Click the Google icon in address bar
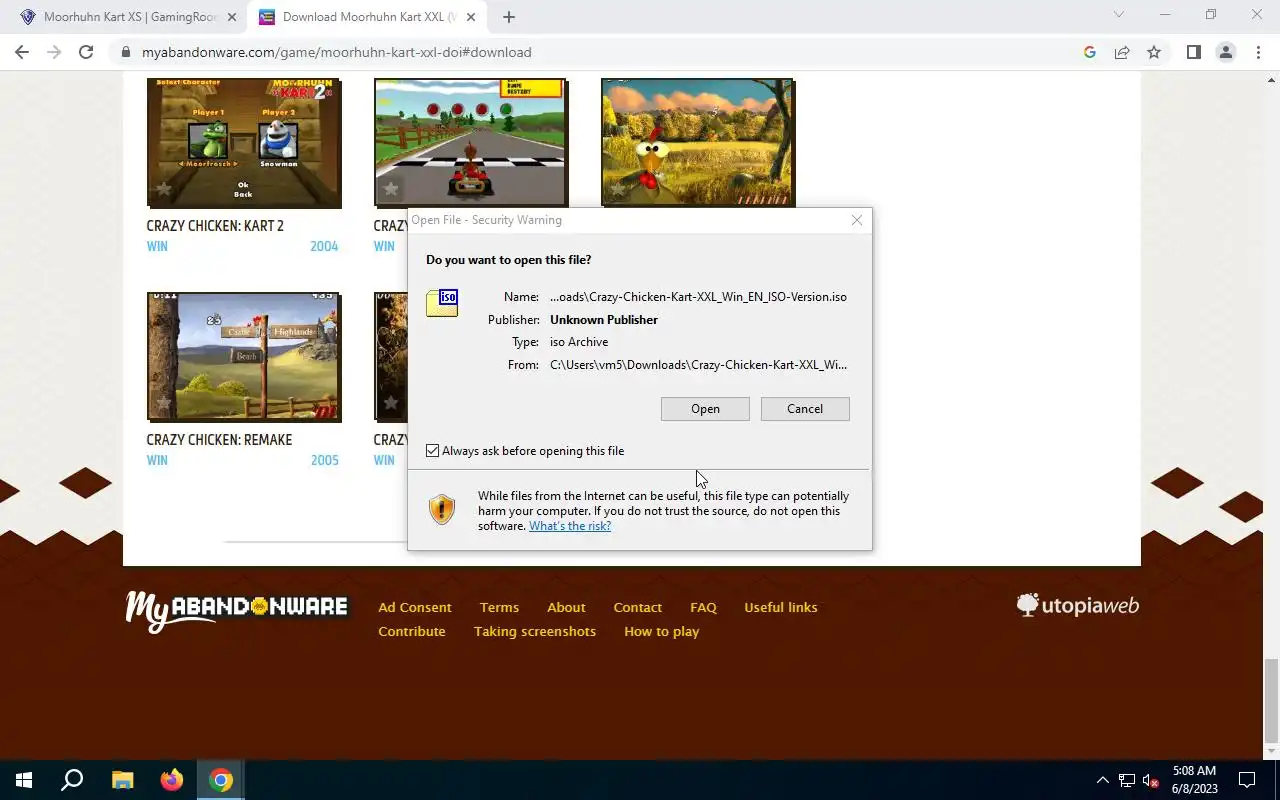Image resolution: width=1280 pixels, height=800 pixels. tap(1090, 52)
